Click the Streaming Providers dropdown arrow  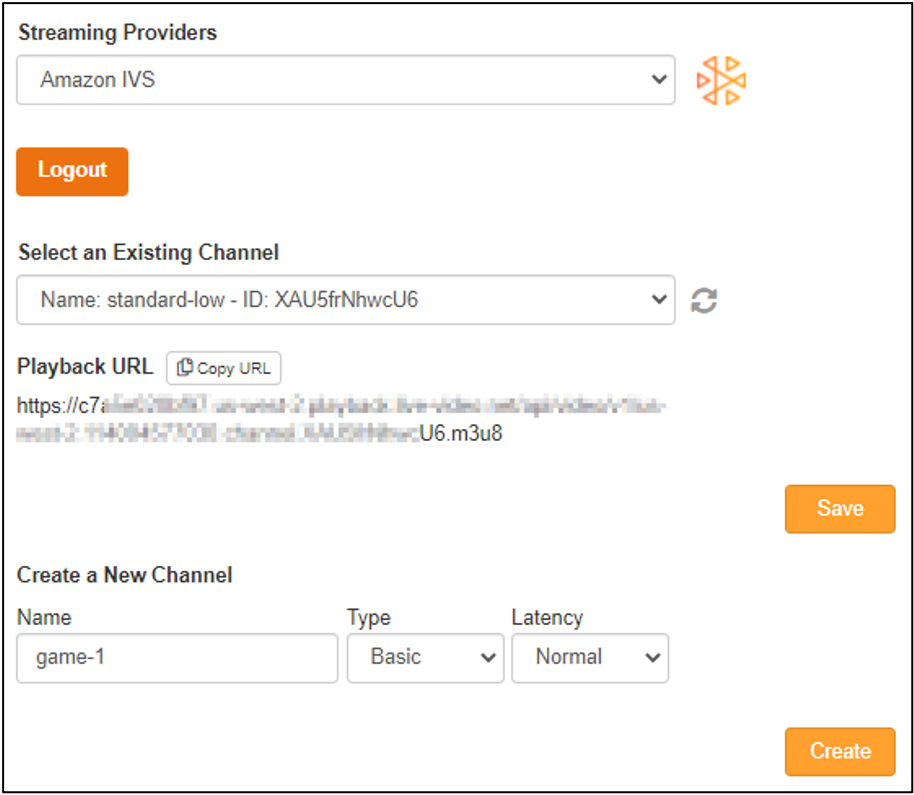659,80
